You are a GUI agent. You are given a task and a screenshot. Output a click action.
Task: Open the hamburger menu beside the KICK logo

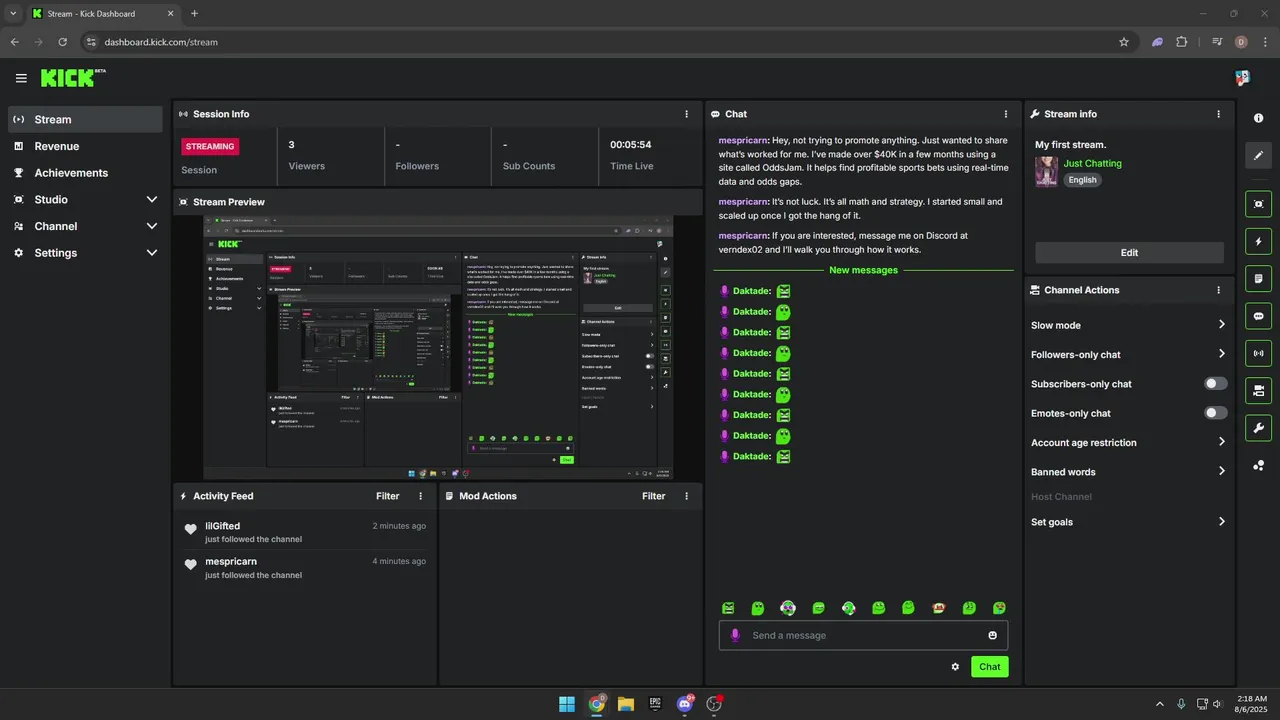coord(21,78)
